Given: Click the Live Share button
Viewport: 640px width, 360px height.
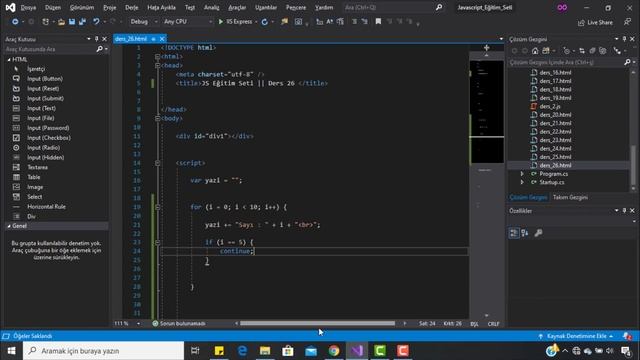Looking at the screenshot, I should pos(595,22).
